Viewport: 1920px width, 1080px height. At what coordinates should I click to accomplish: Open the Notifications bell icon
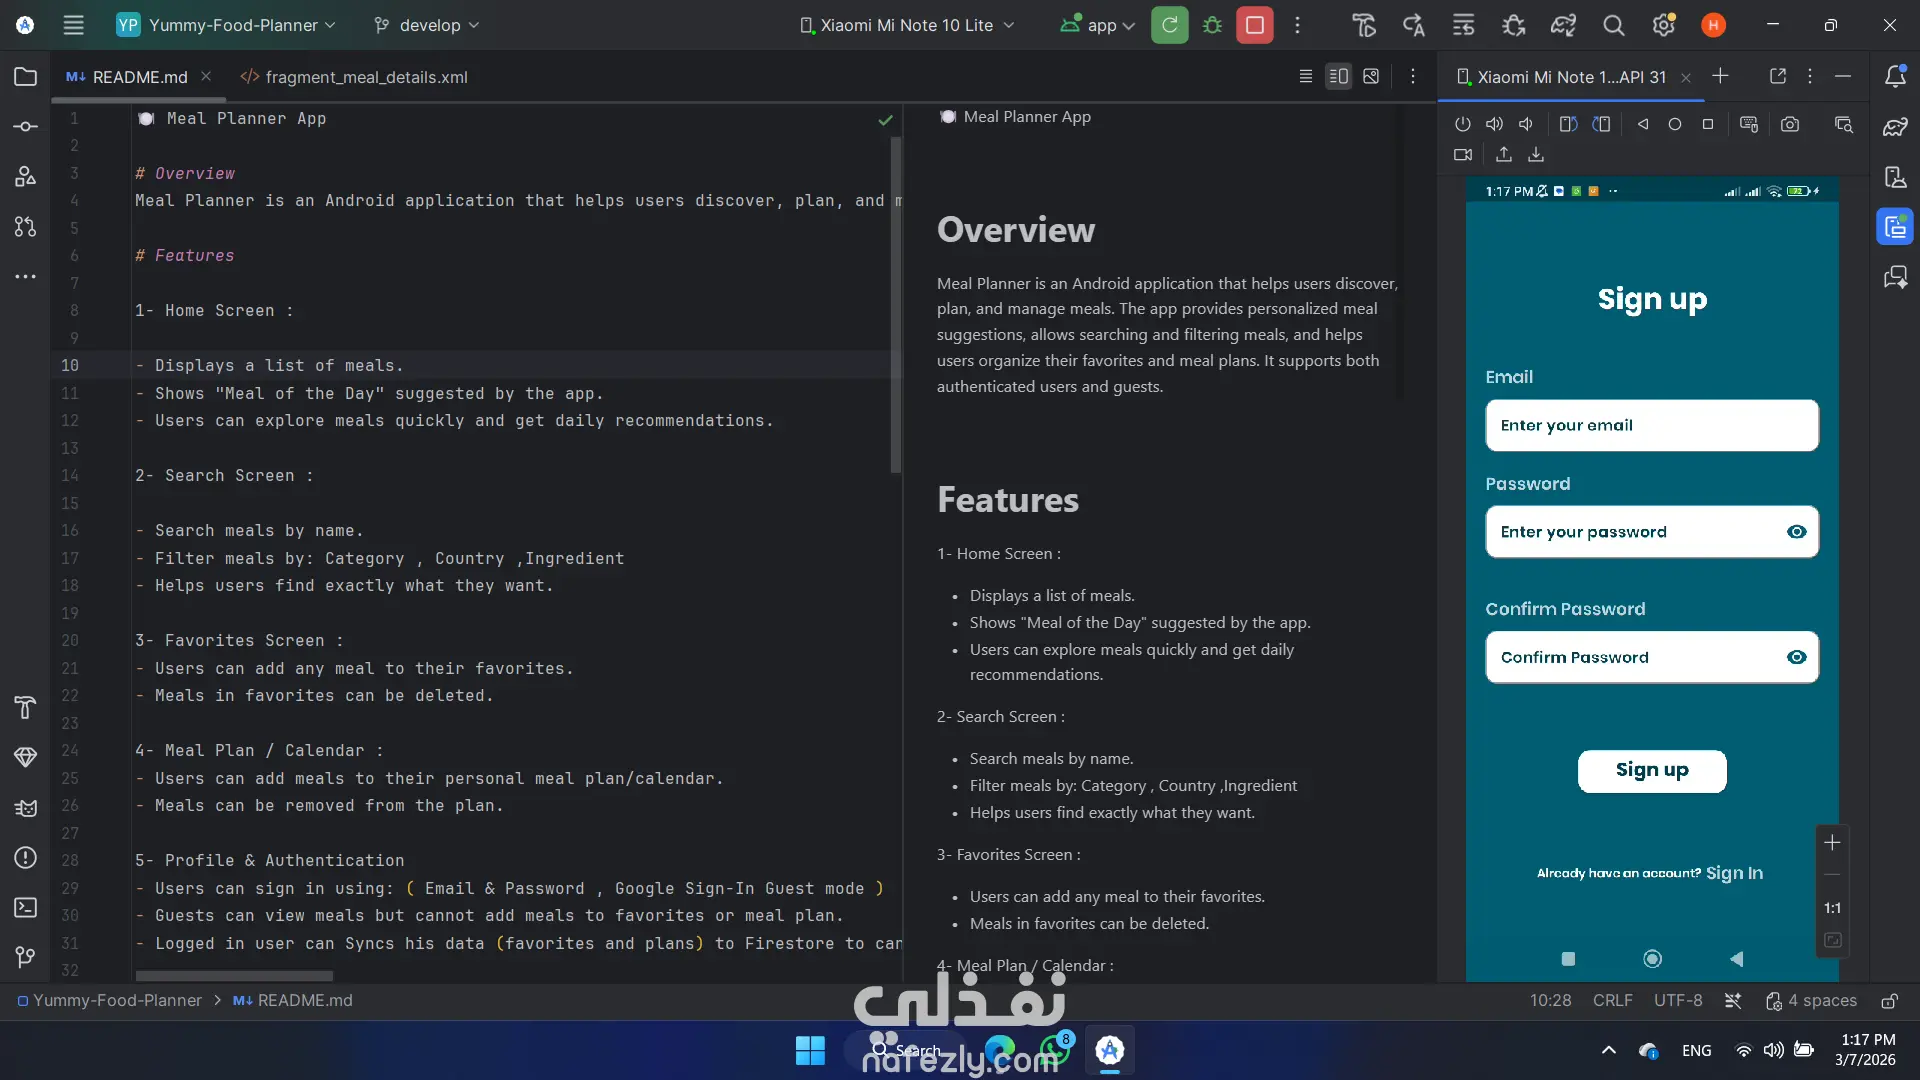click(1895, 77)
